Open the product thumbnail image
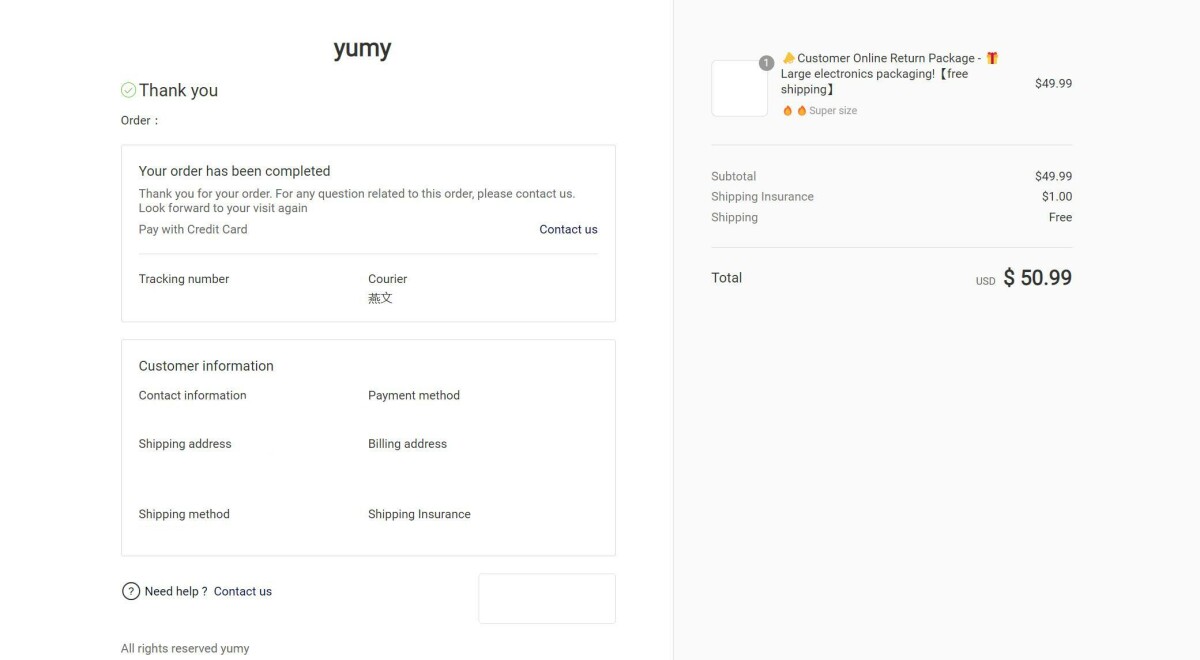The width and height of the screenshot is (1200, 660). 739,88
